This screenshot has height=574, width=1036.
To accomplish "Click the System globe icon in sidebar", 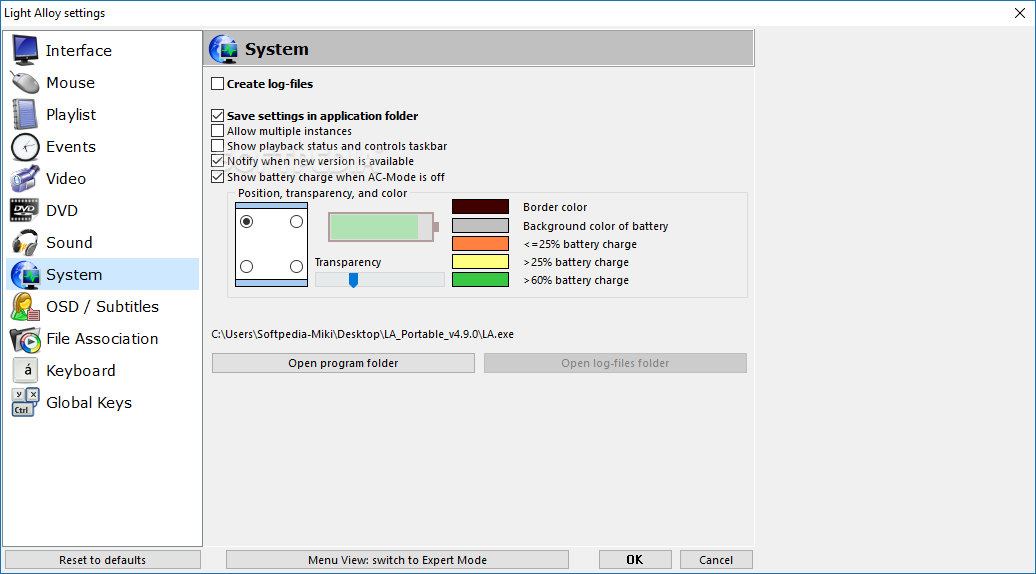I will [x=25, y=275].
